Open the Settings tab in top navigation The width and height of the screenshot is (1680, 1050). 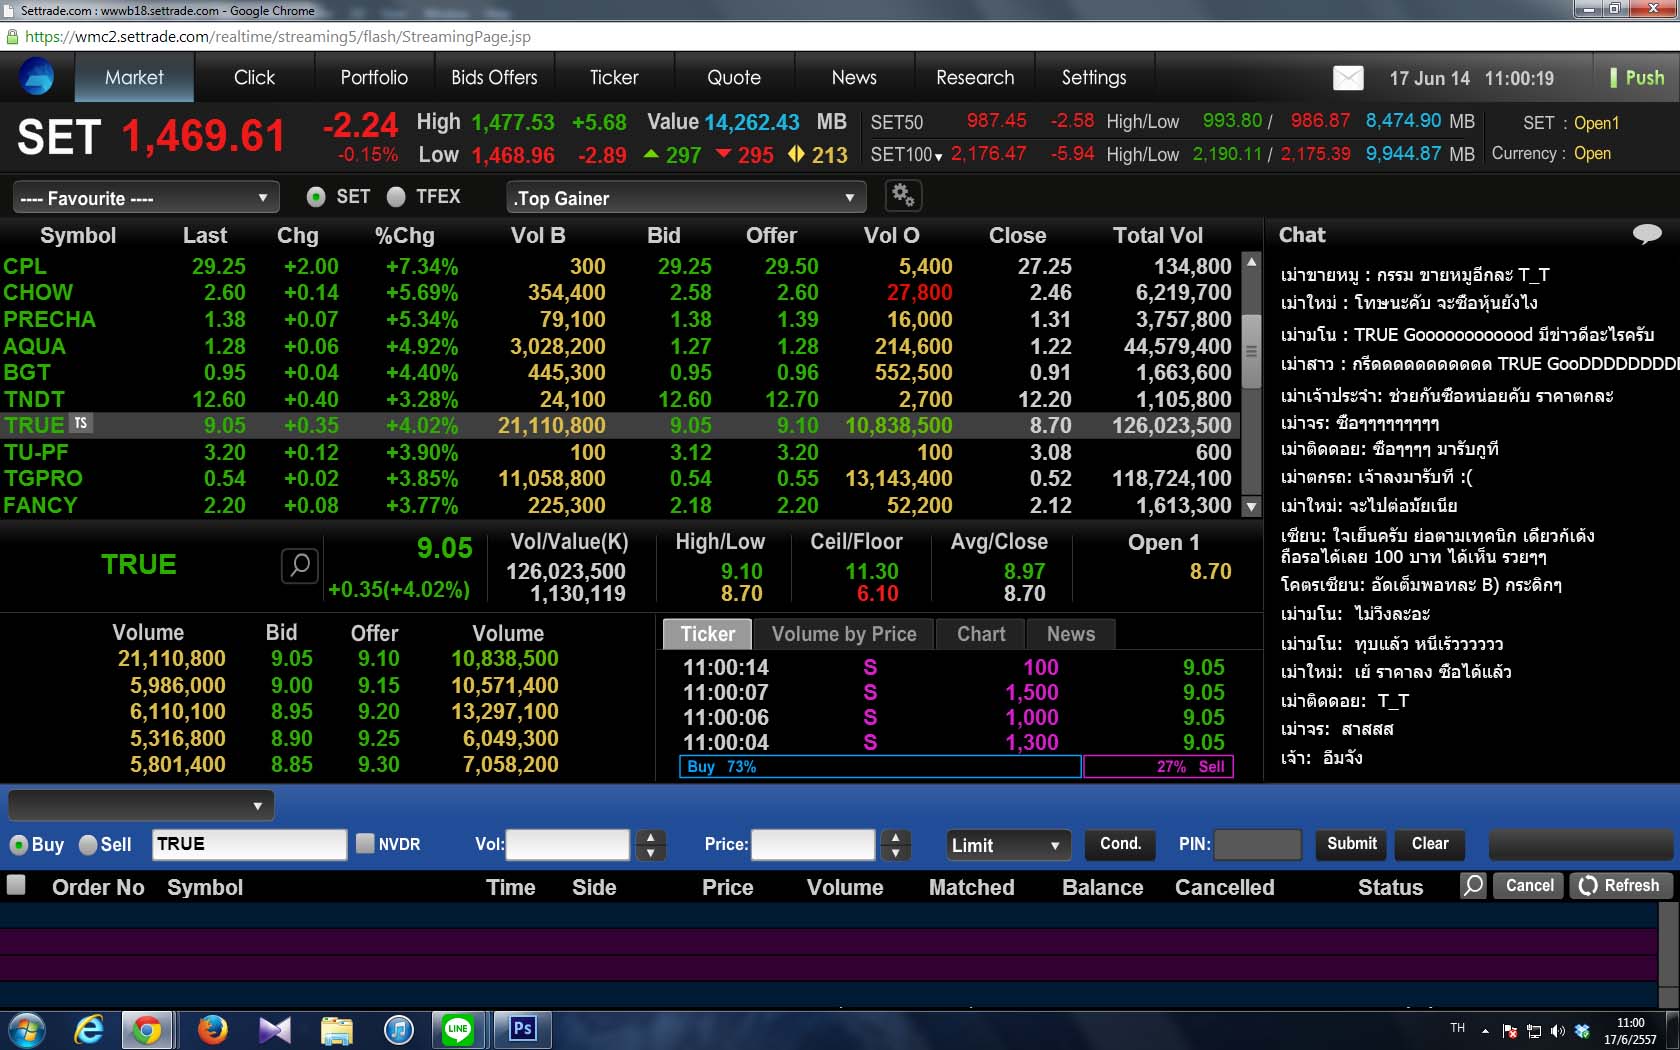click(x=1094, y=77)
